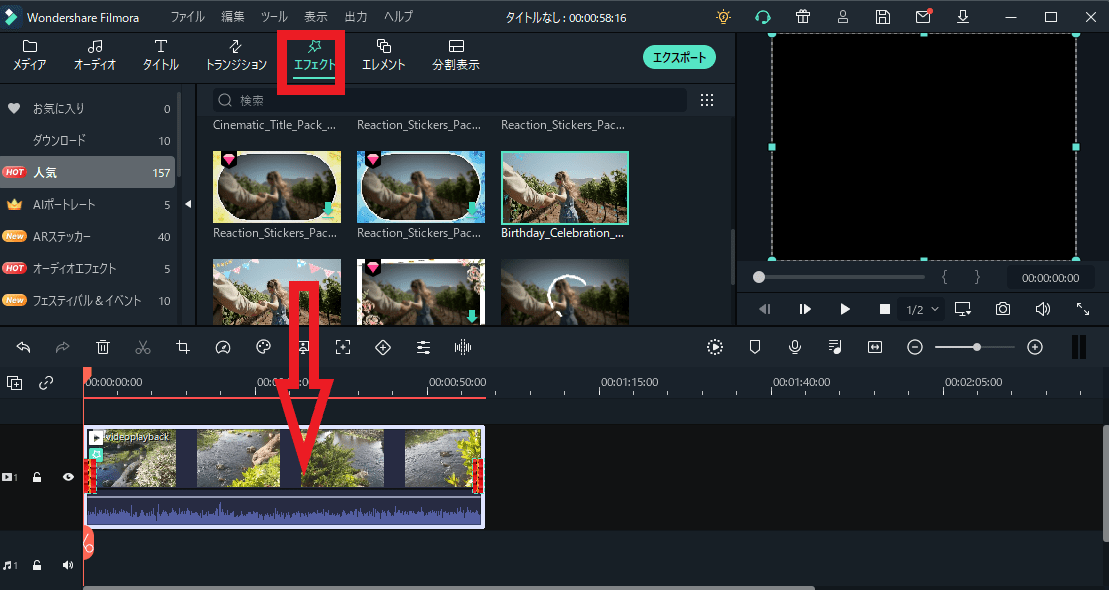The image size is (1109, 590).
Task: Open the 1/2 preview quality dropdown
Action: tap(923, 310)
